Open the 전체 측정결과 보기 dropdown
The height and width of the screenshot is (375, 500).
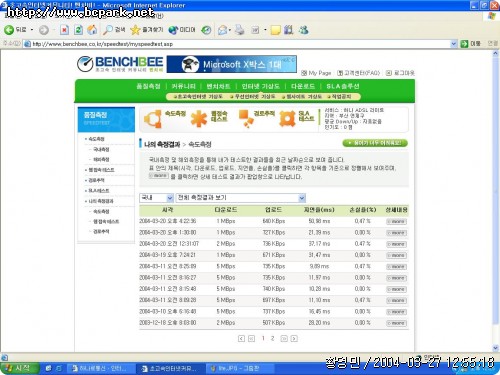tap(241, 198)
